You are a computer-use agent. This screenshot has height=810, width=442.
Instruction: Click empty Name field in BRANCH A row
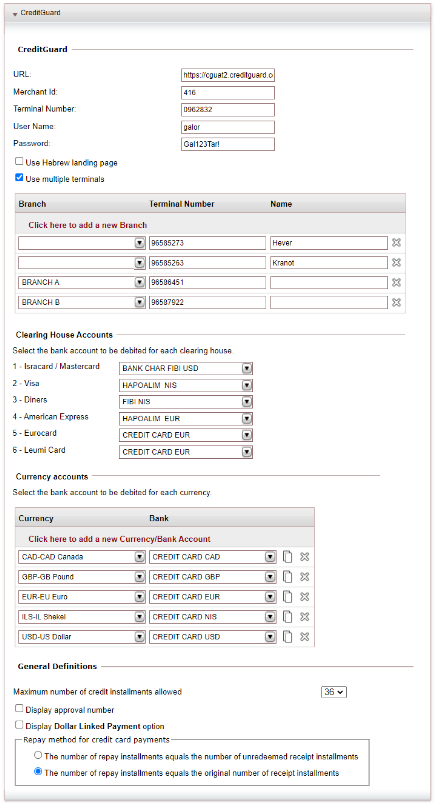click(x=329, y=283)
